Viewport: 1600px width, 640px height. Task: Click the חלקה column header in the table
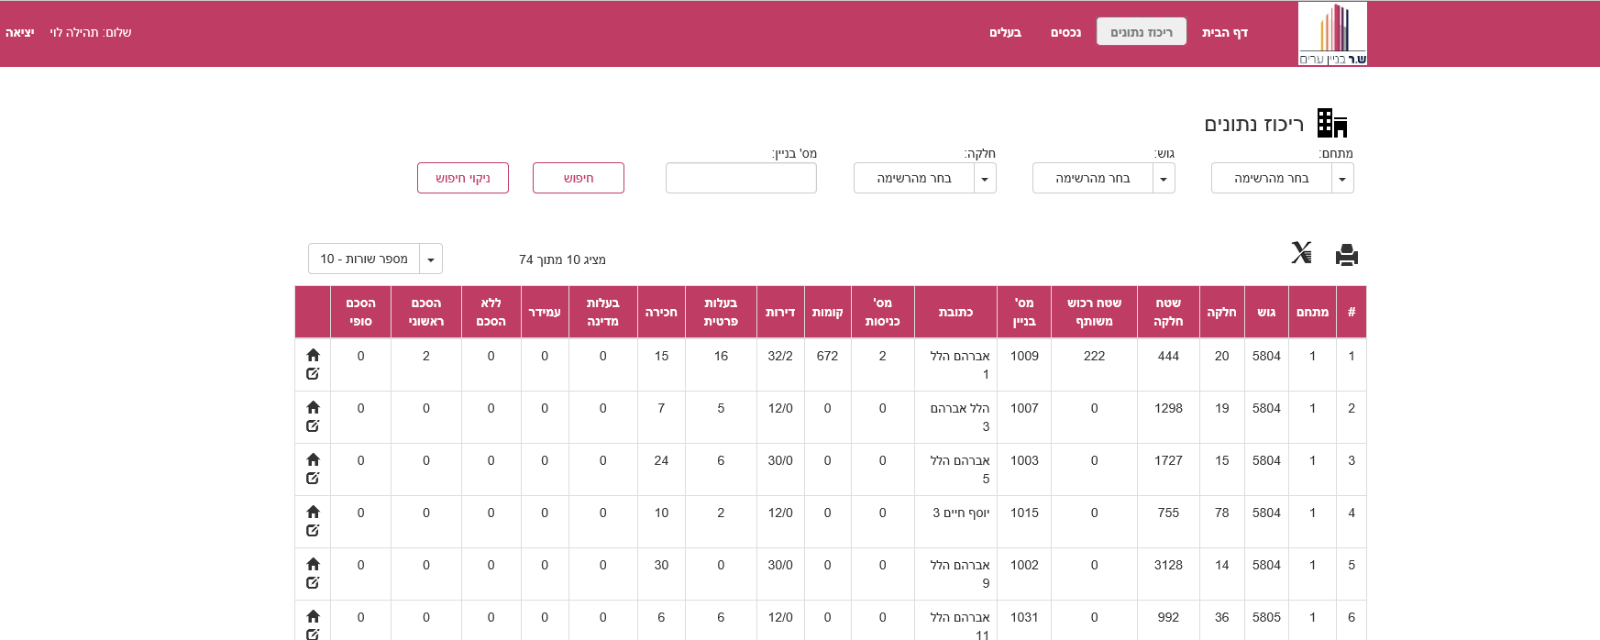click(x=1222, y=312)
